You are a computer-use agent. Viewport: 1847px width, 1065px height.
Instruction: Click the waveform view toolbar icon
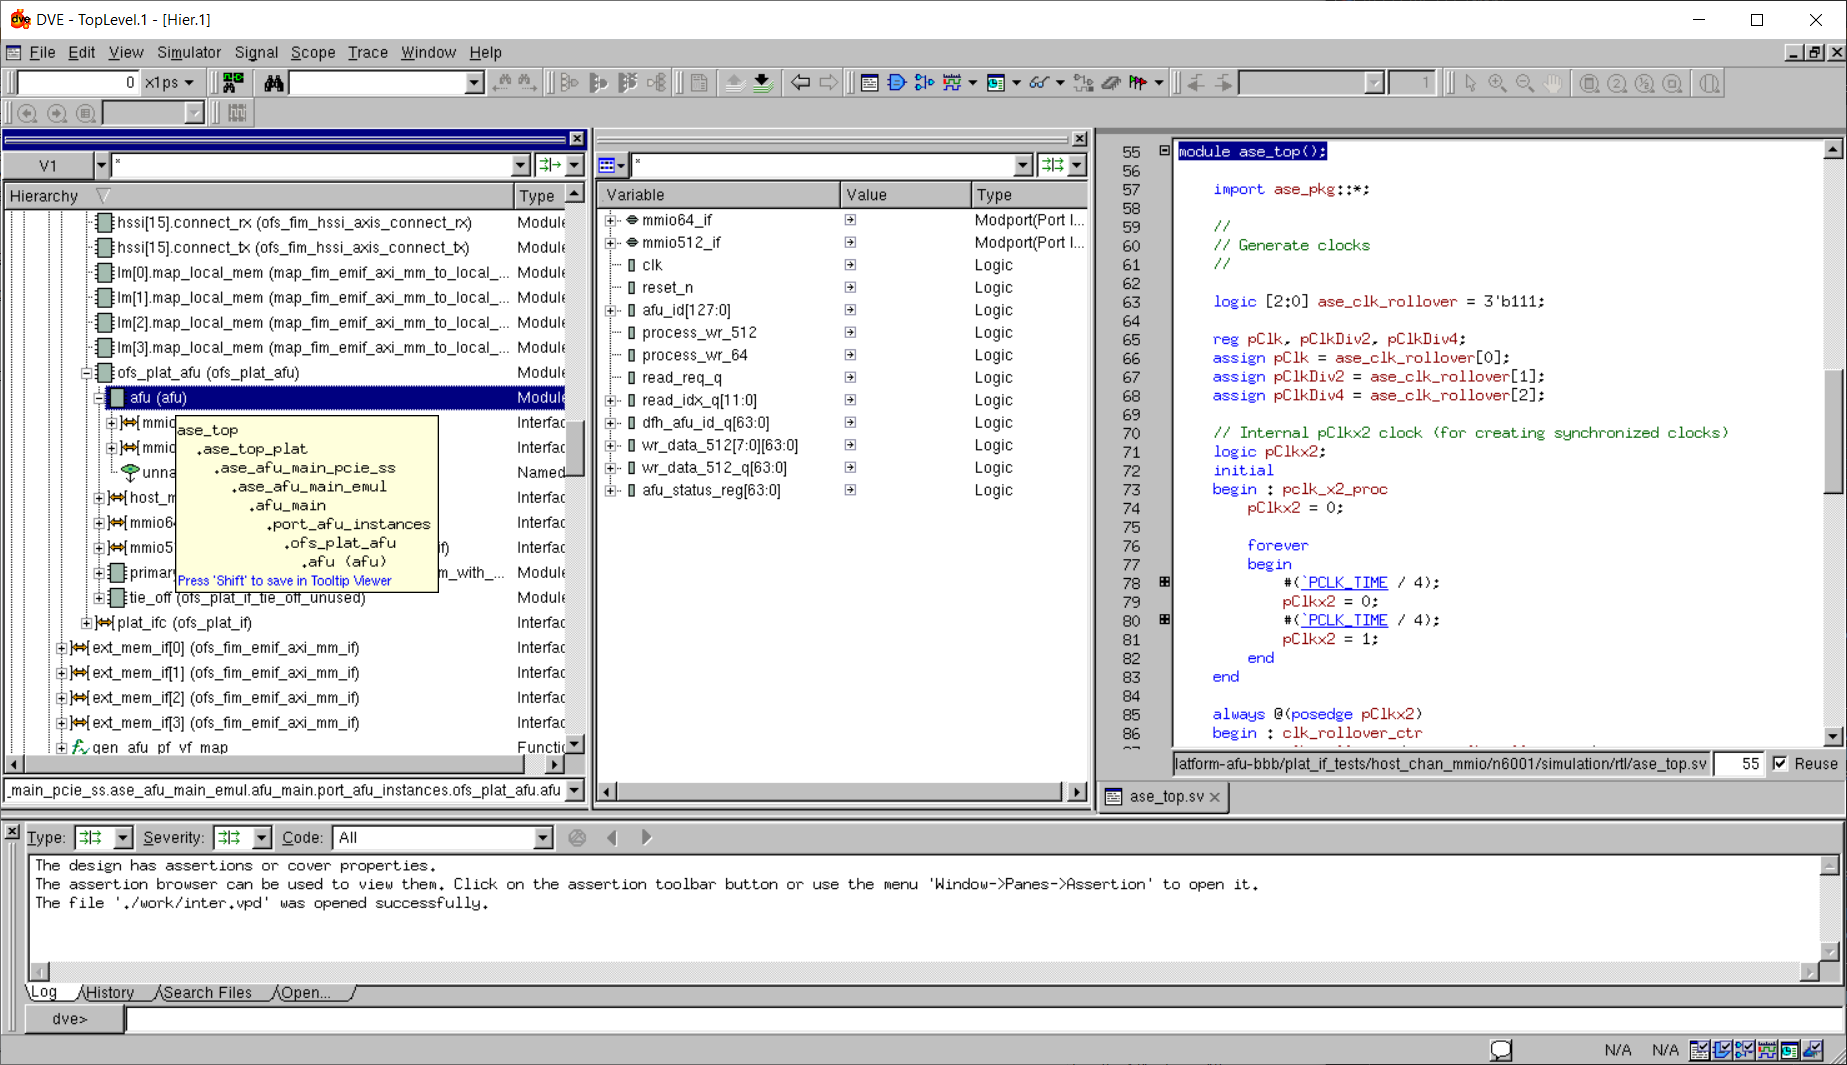(951, 83)
